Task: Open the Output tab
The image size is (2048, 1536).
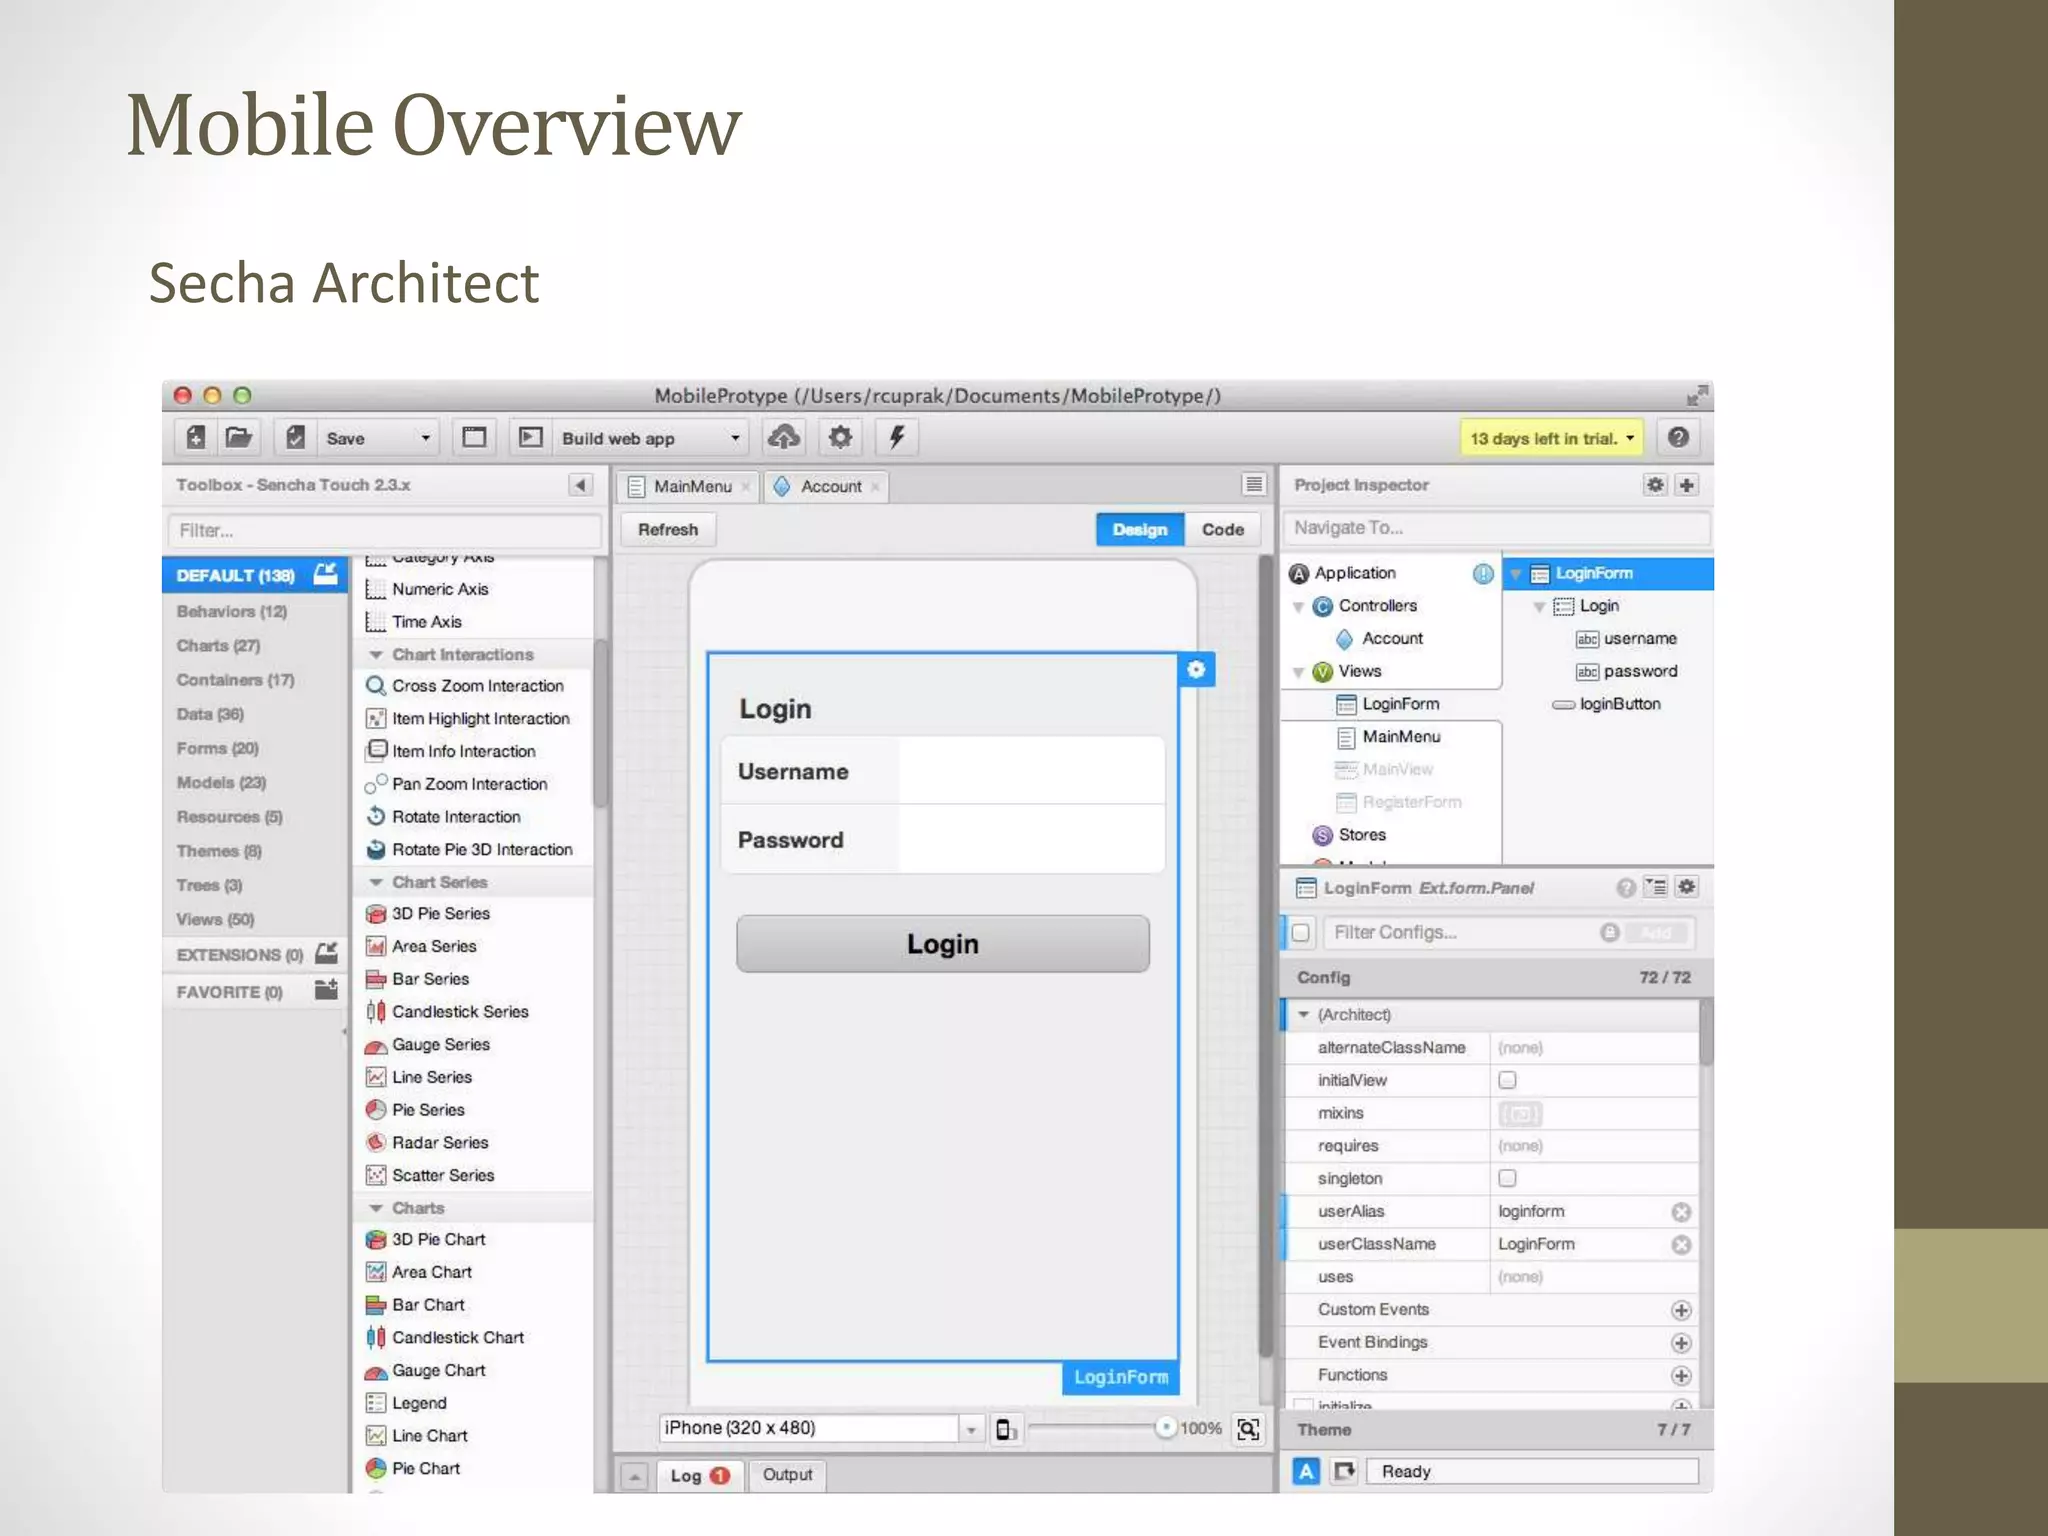Action: point(787,1475)
